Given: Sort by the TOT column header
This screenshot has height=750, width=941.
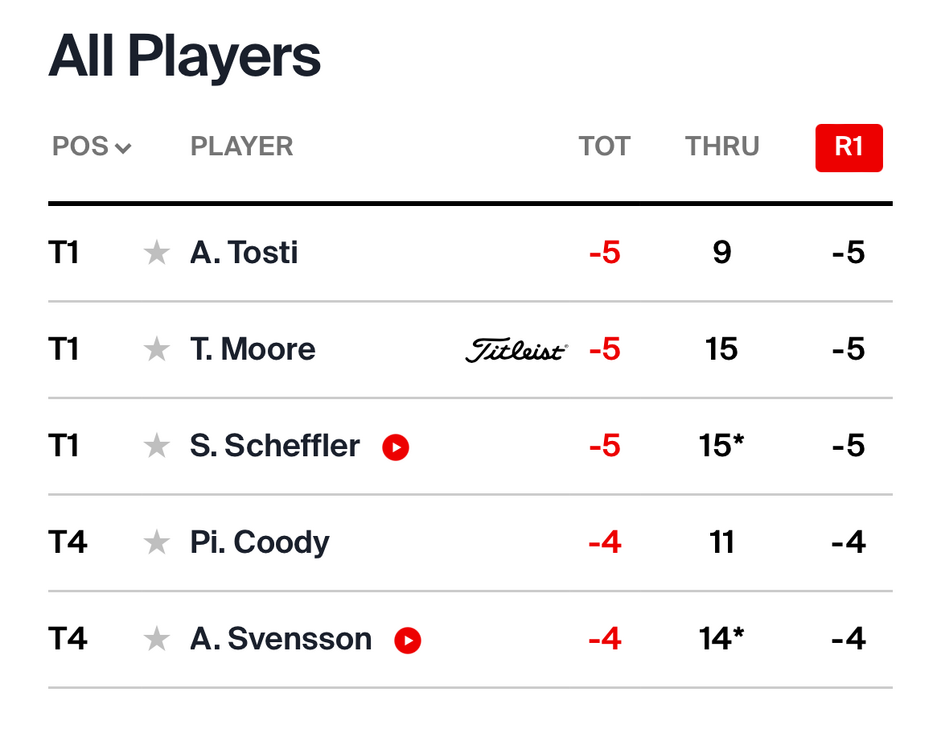Looking at the screenshot, I should coord(604,147).
